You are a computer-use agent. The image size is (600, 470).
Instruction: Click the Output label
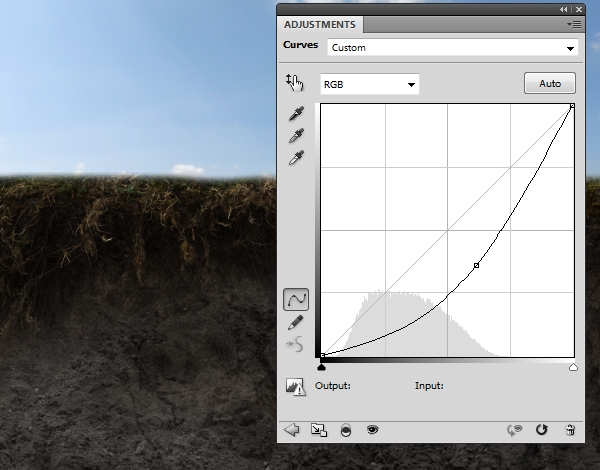(333, 386)
